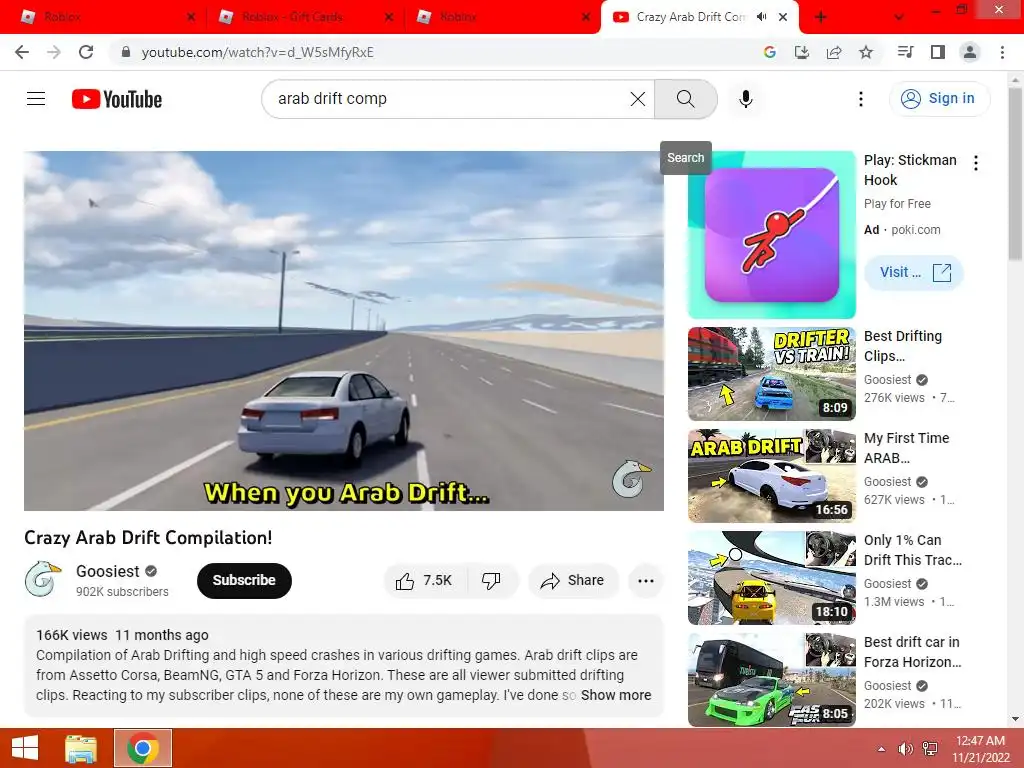Open Play: Stickman Hook ad title

[910, 170]
